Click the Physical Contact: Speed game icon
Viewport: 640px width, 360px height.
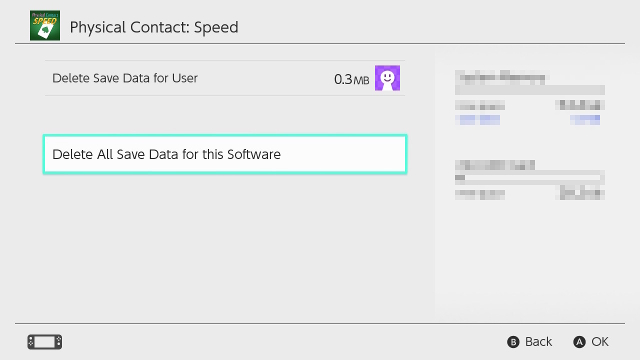point(45,25)
